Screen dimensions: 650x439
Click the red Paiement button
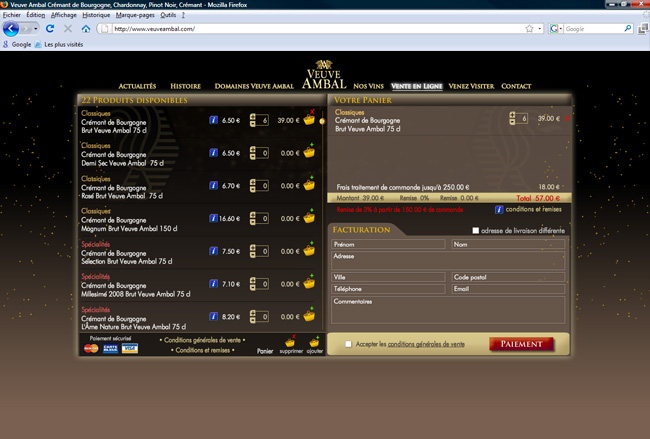[521, 344]
